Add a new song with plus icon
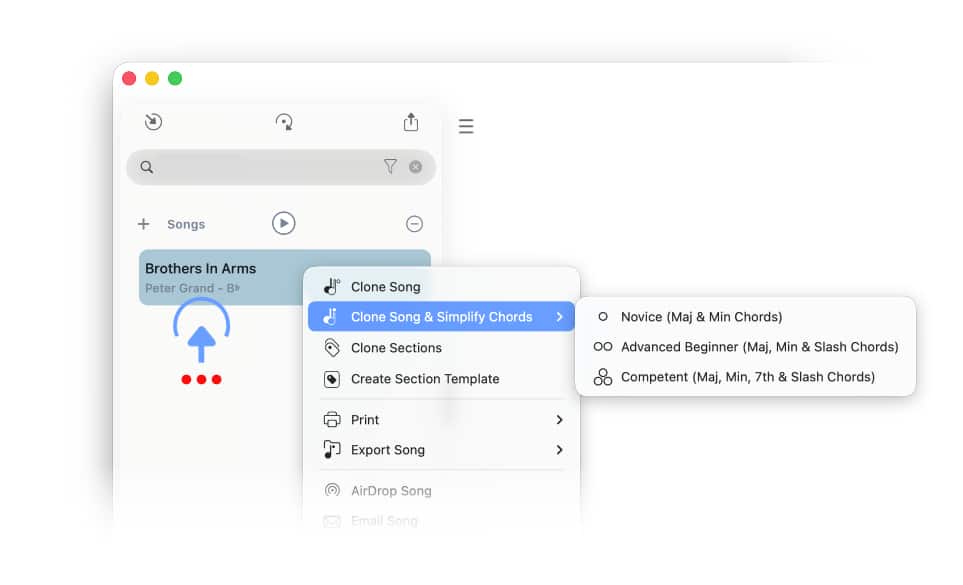963x585 pixels. pos(143,224)
